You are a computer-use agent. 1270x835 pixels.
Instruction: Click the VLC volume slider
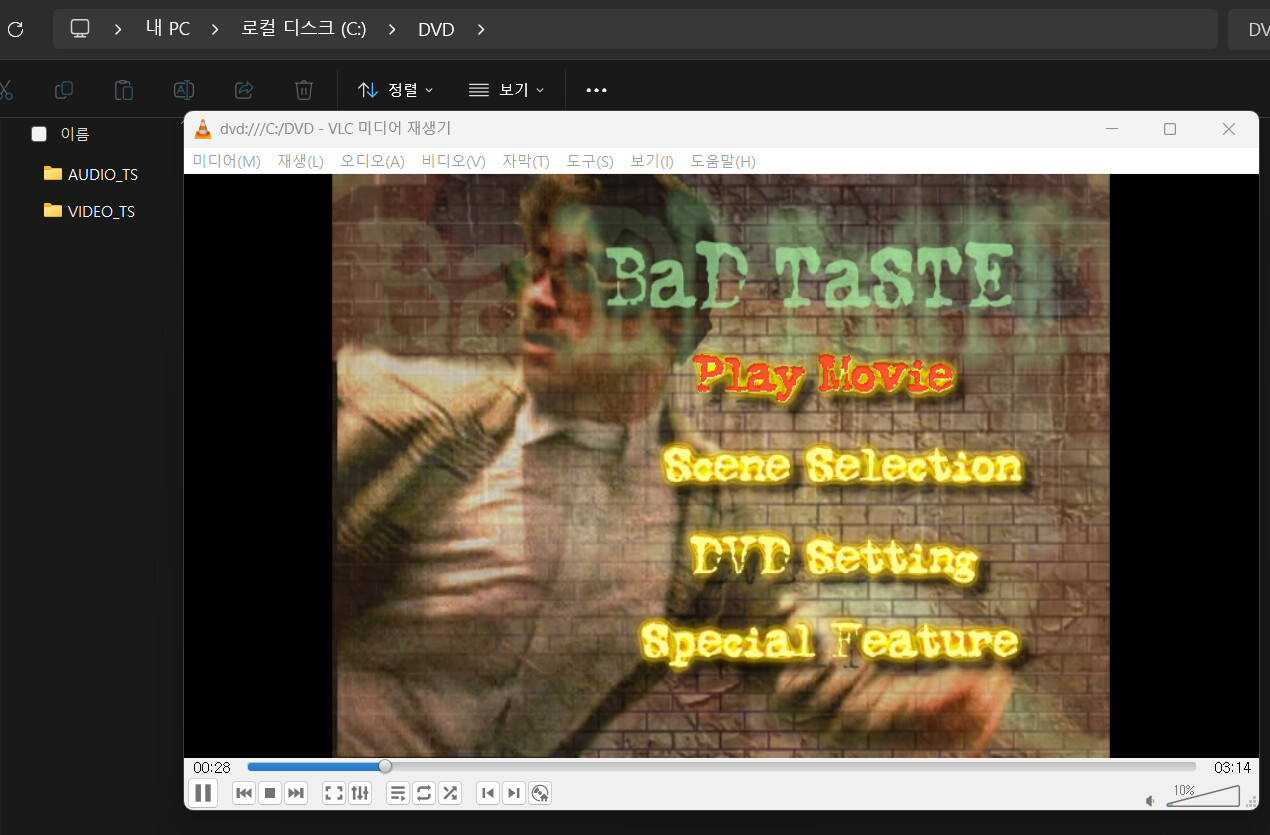[1203, 796]
